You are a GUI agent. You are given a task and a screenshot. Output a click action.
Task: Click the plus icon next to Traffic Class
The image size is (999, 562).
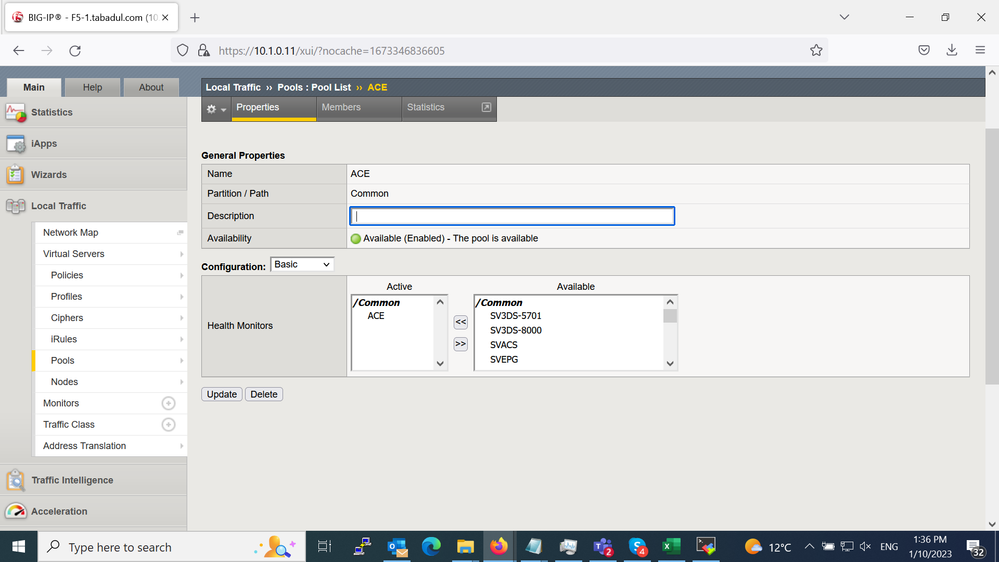pyautogui.click(x=168, y=425)
